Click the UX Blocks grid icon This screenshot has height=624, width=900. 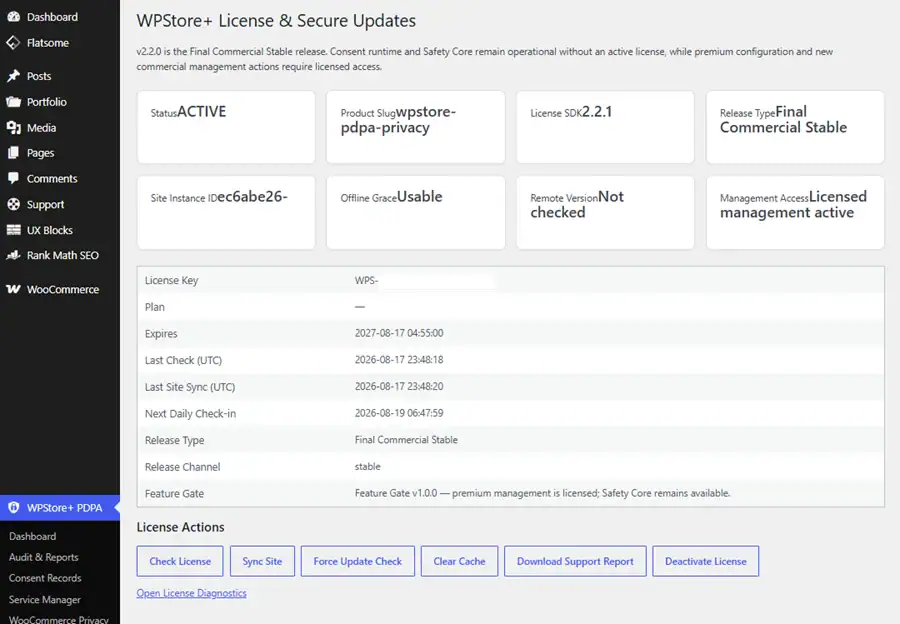click(x=13, y=230)
